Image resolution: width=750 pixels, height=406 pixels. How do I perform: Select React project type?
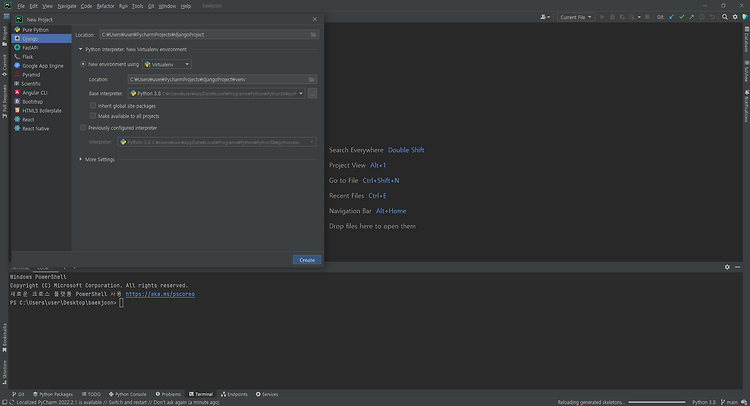tap(41, 120)
